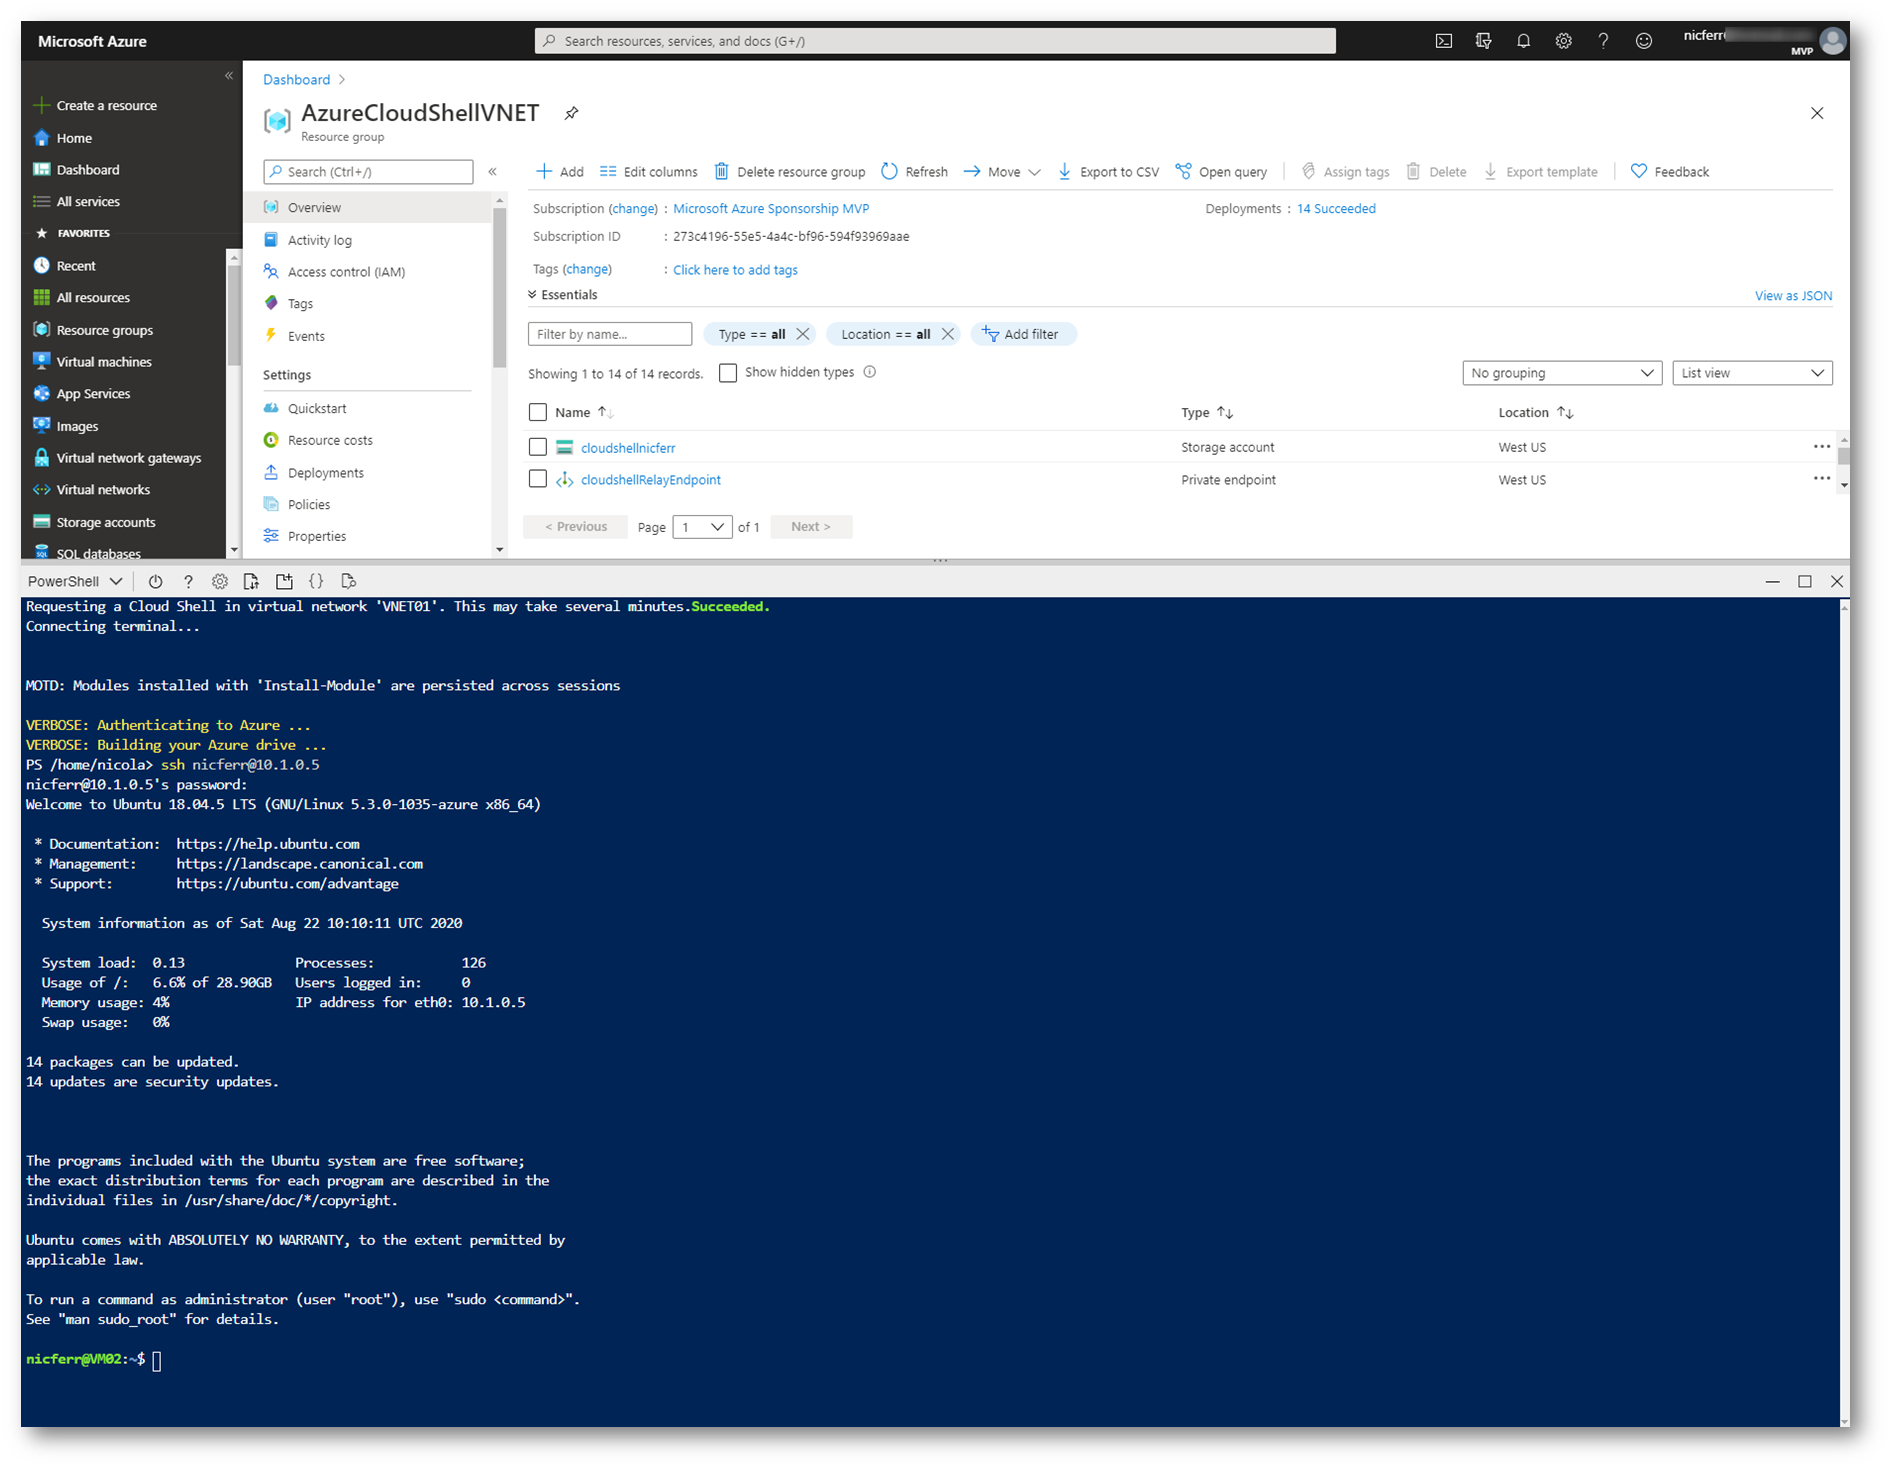Click View as JSON link
This screenshot has height=1469, width=1892.
tap(1793, 296)
